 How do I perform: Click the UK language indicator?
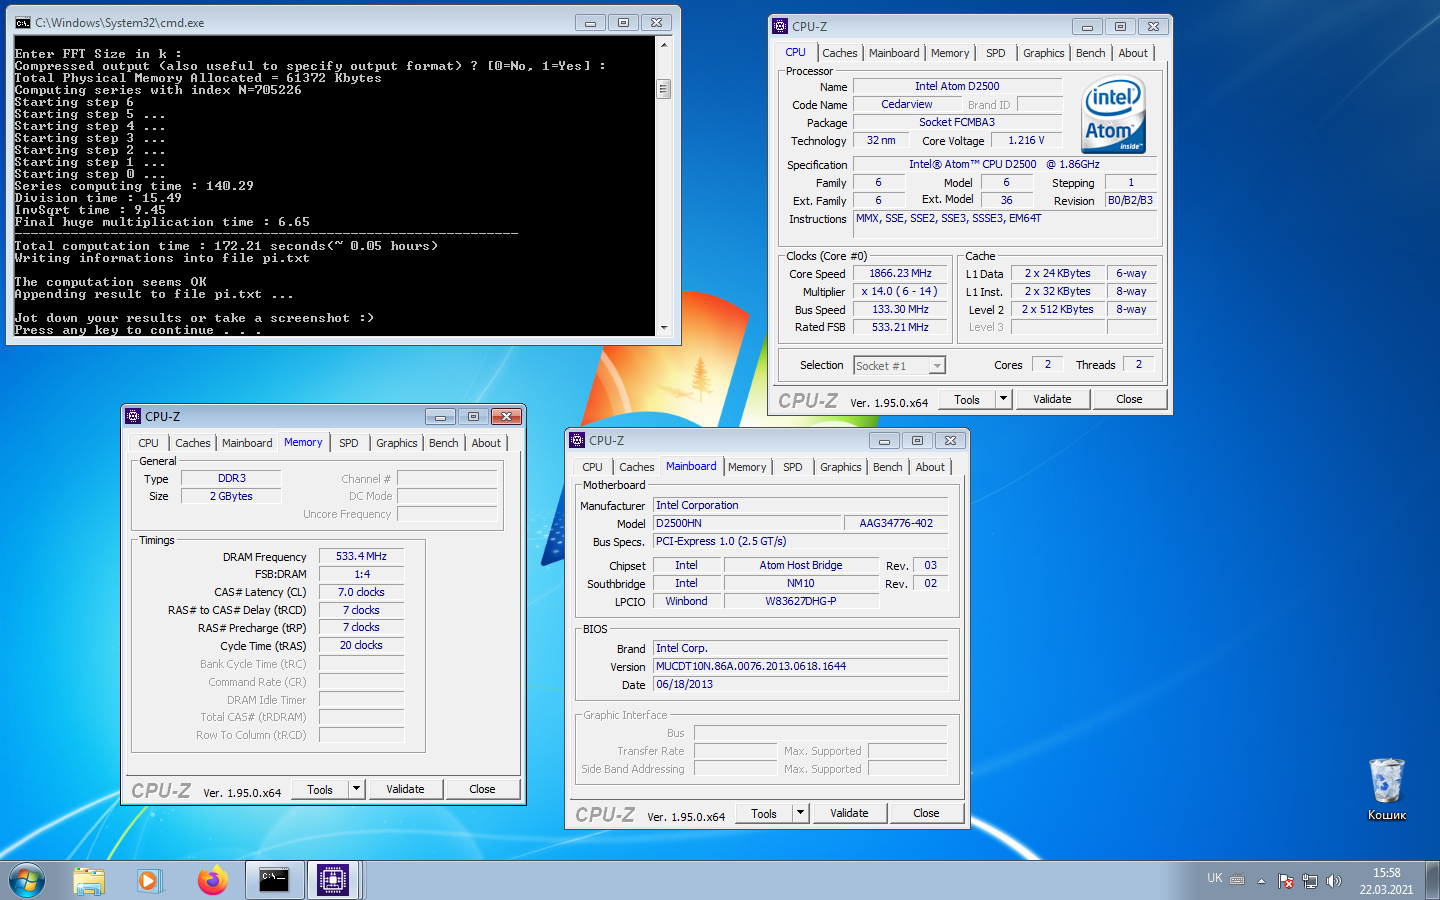1214,878
